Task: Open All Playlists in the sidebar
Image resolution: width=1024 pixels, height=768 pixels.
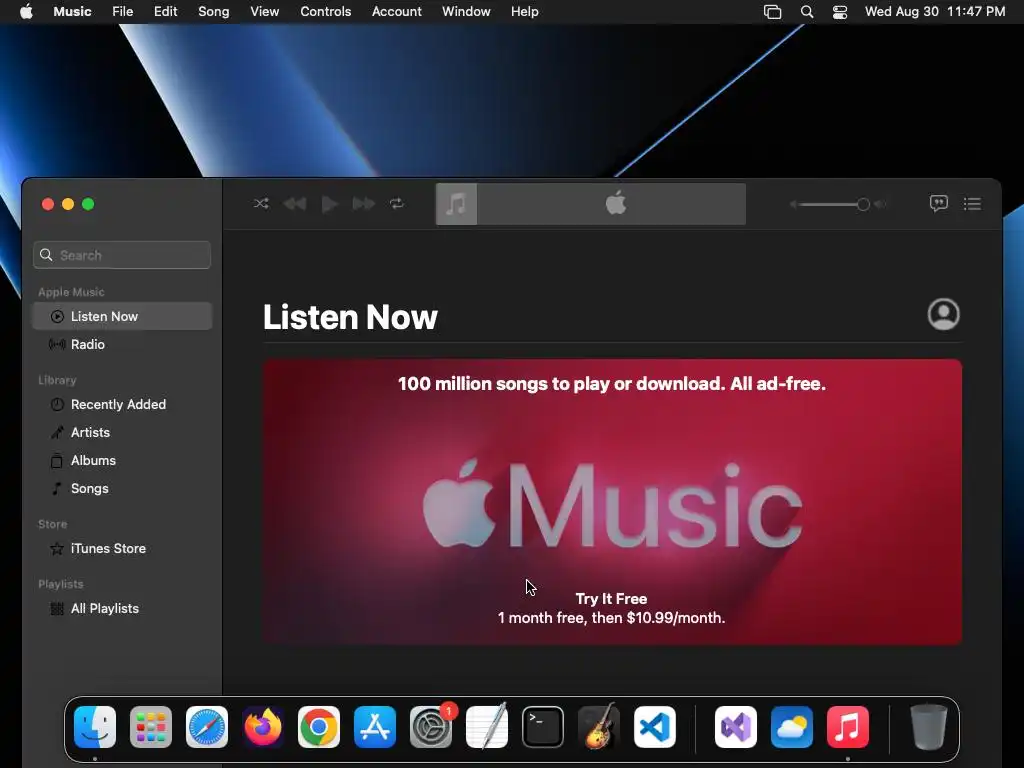Action: coord(122,609)
